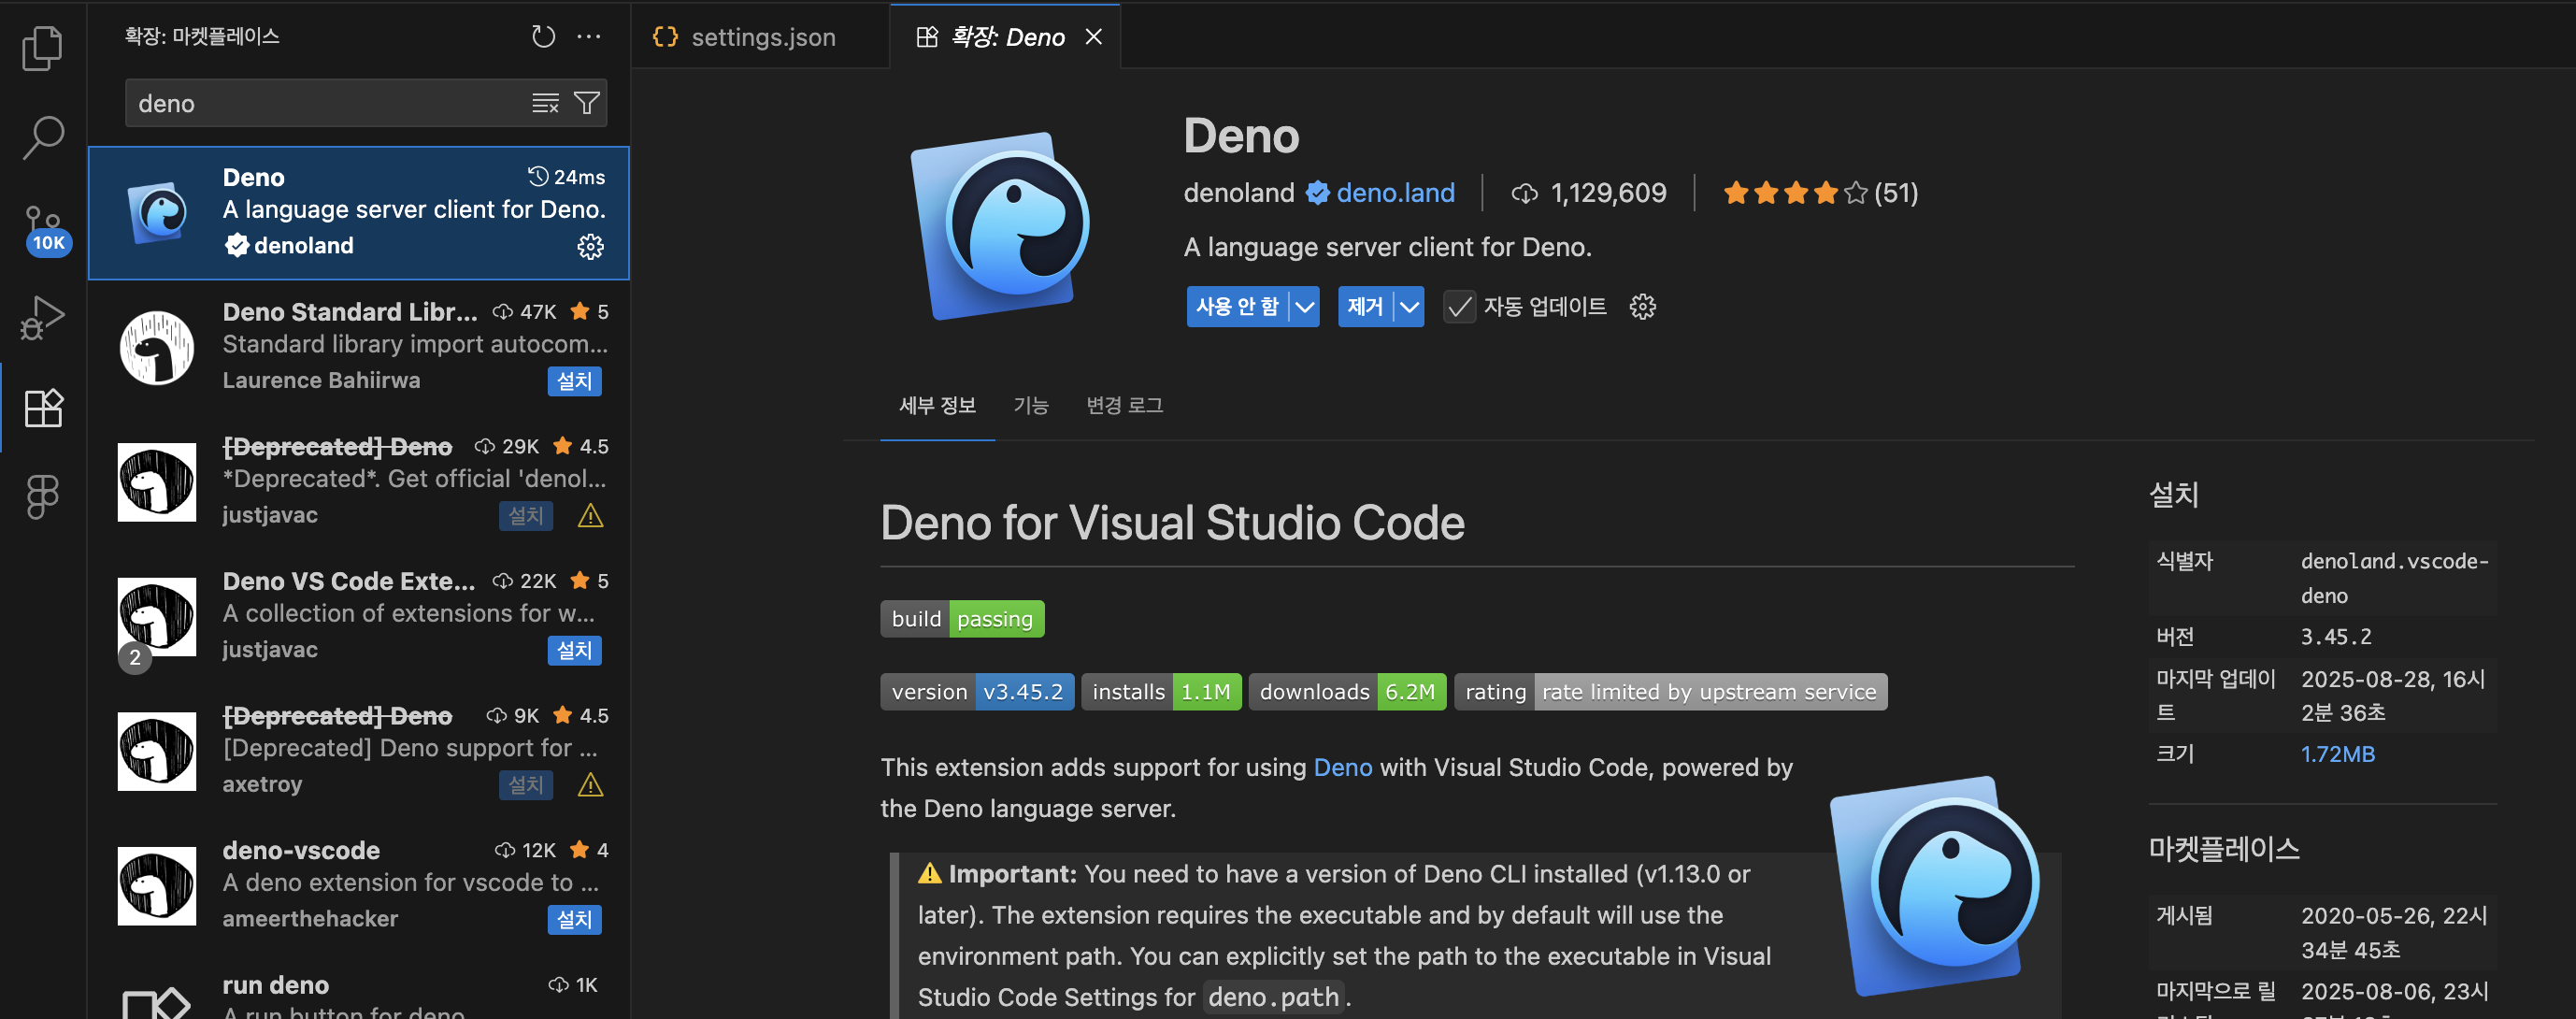Expand dropdown arrow next to 사용 안 함
The width and height of the screenshot is (2576, 1019).
1304,307
